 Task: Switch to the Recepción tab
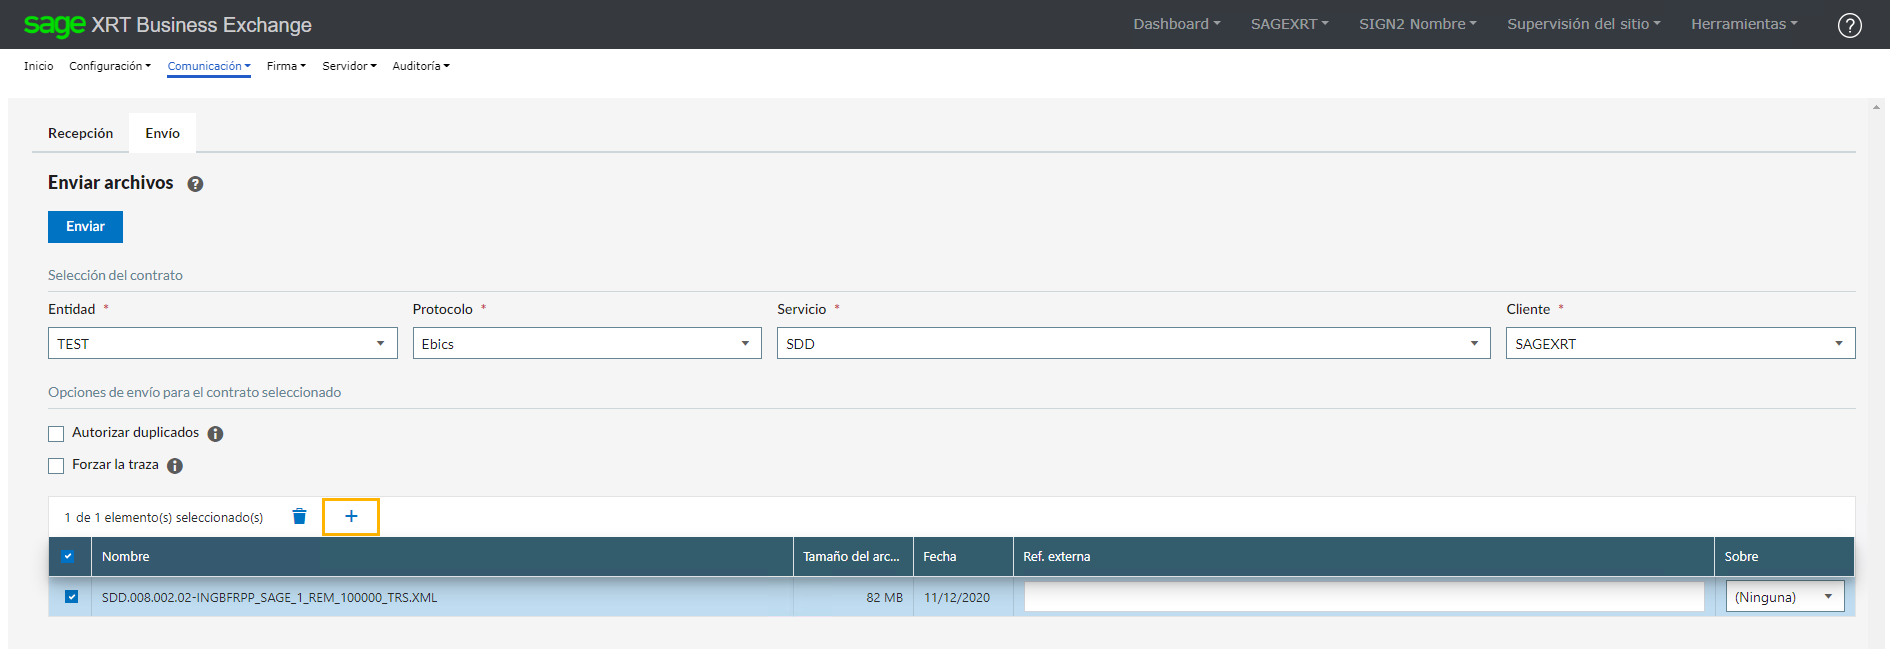pos(81,134)
